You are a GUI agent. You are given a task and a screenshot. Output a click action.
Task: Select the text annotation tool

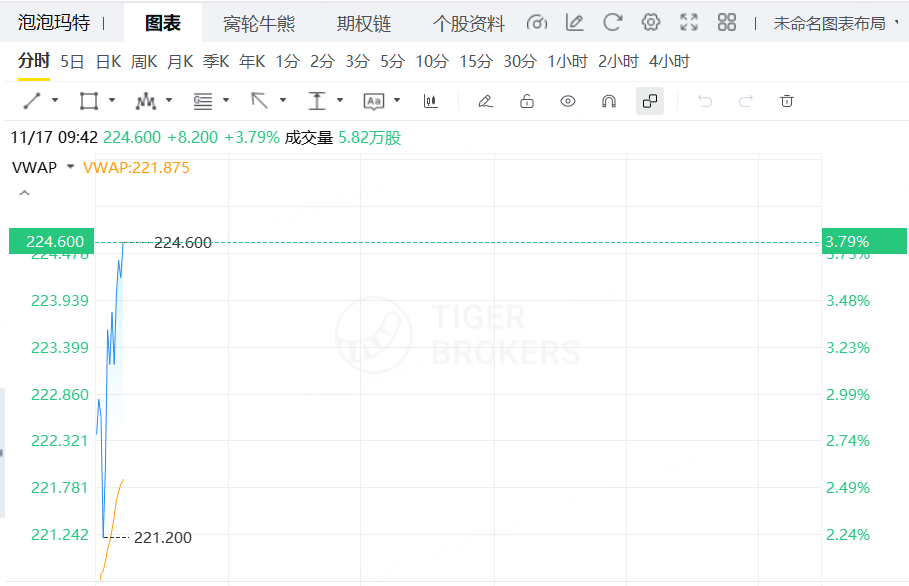374,101
